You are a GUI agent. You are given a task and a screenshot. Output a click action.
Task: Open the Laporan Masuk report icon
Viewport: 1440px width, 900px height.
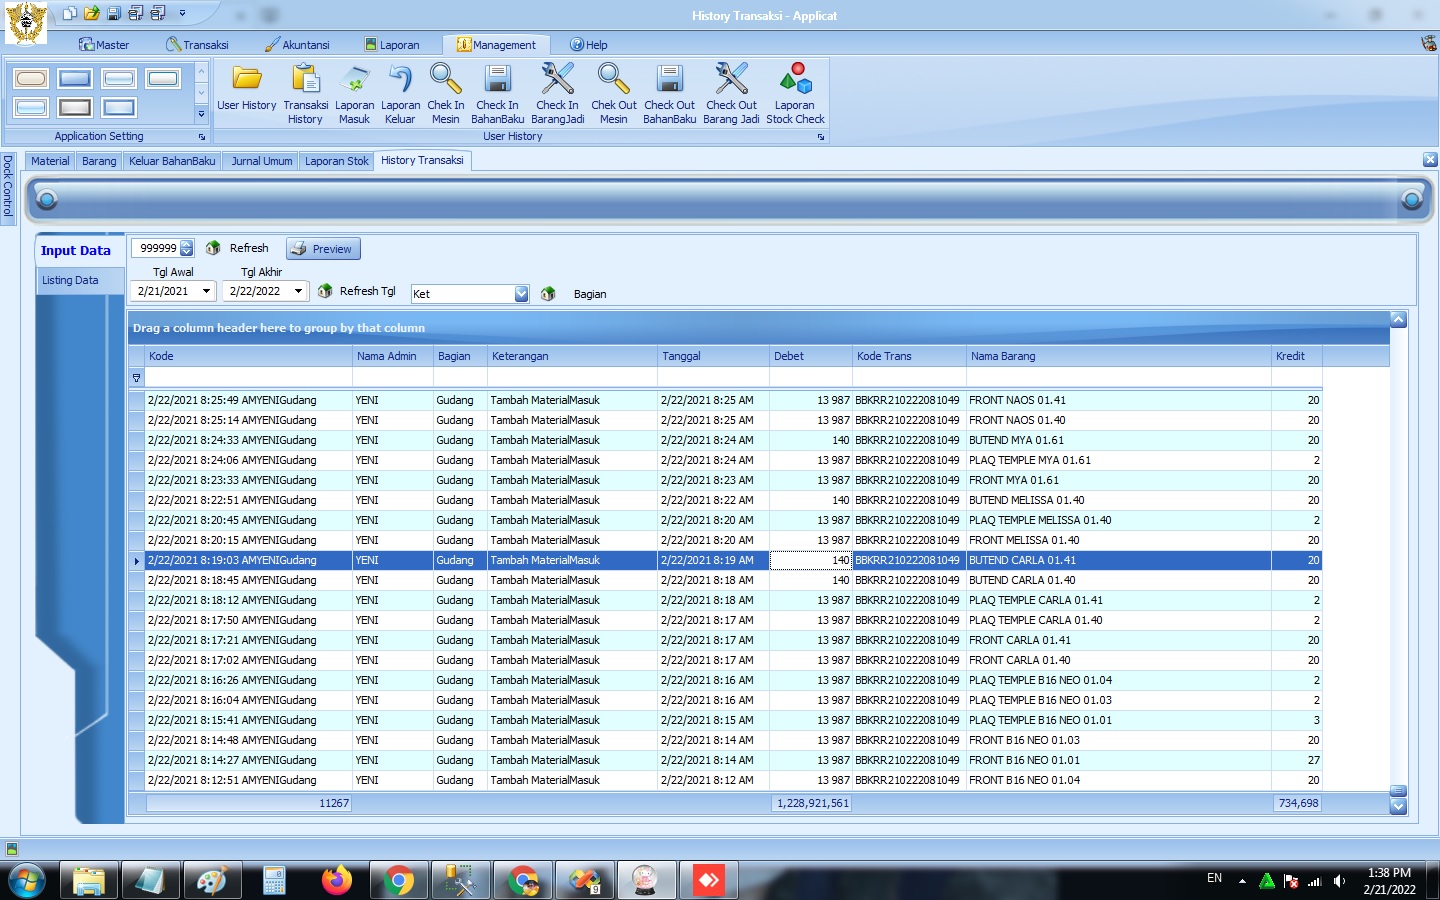(x=354, y=80)
